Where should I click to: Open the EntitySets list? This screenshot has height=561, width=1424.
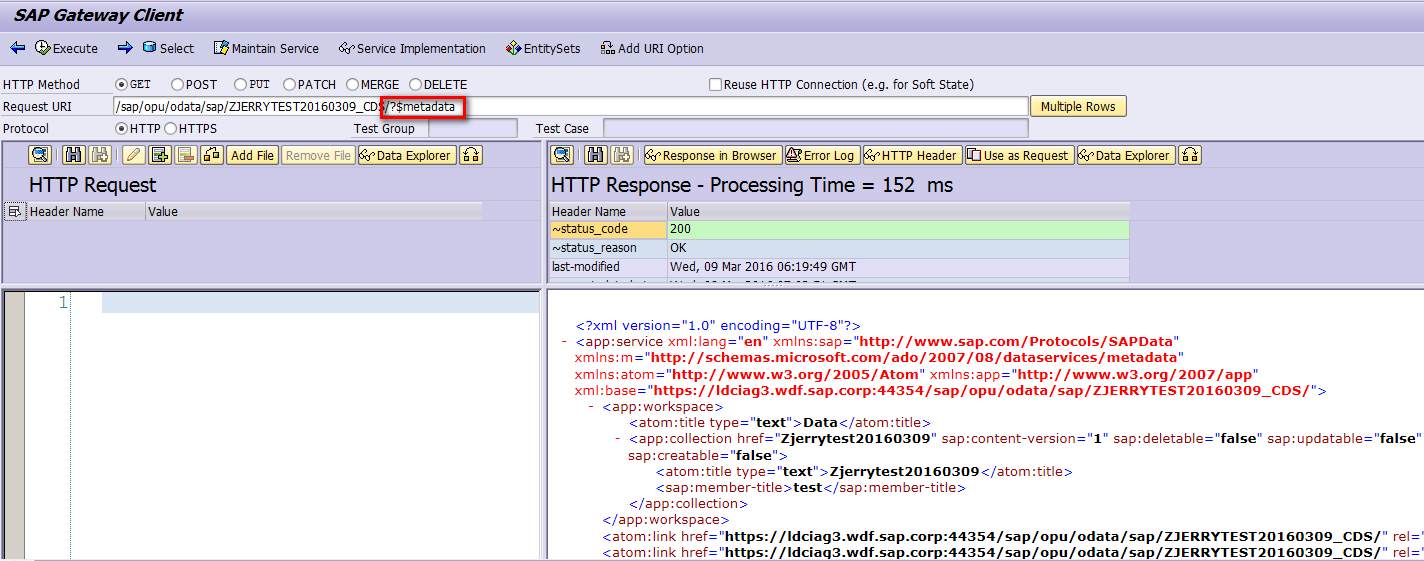543,48
